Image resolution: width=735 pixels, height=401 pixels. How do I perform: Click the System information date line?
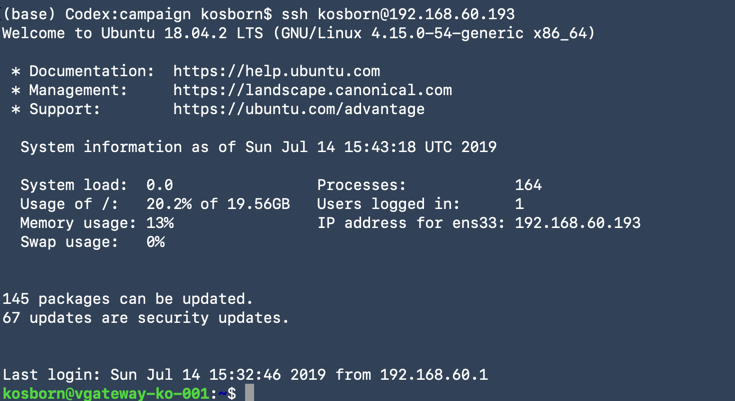pyautogui.click(x=258, y=147)
